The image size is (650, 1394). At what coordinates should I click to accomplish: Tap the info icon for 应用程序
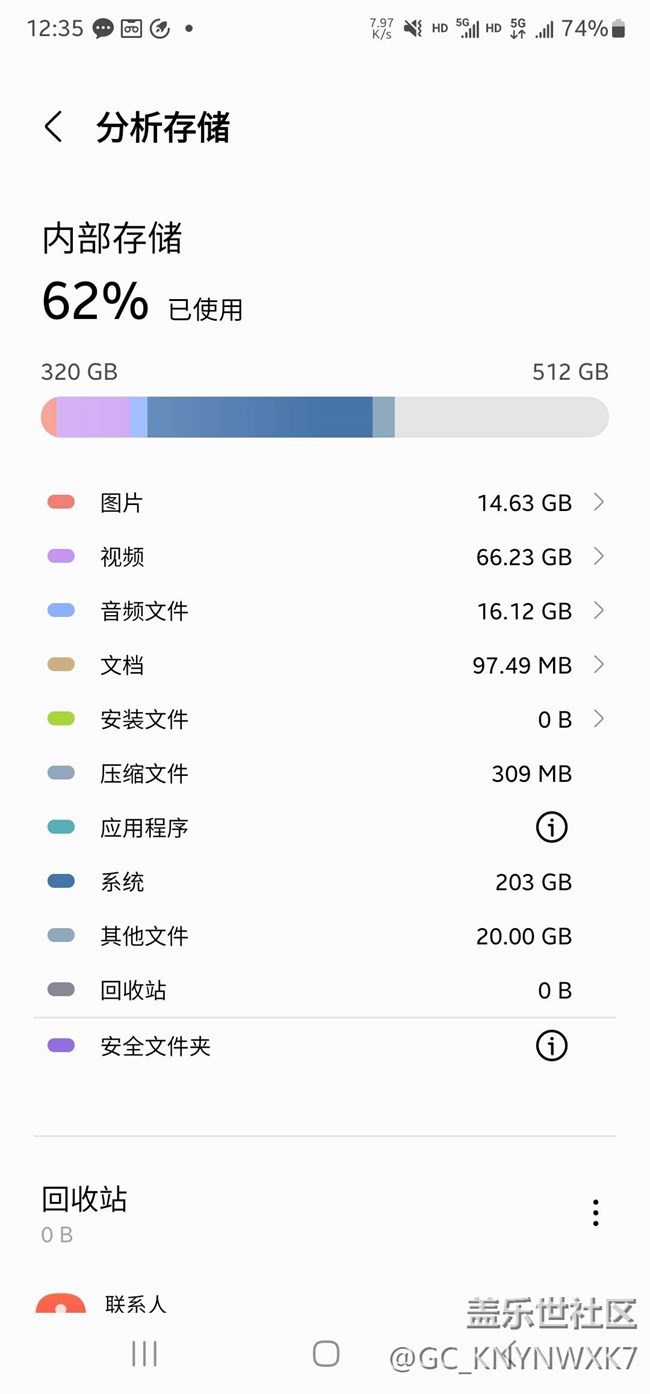click(x=551, y=827)
